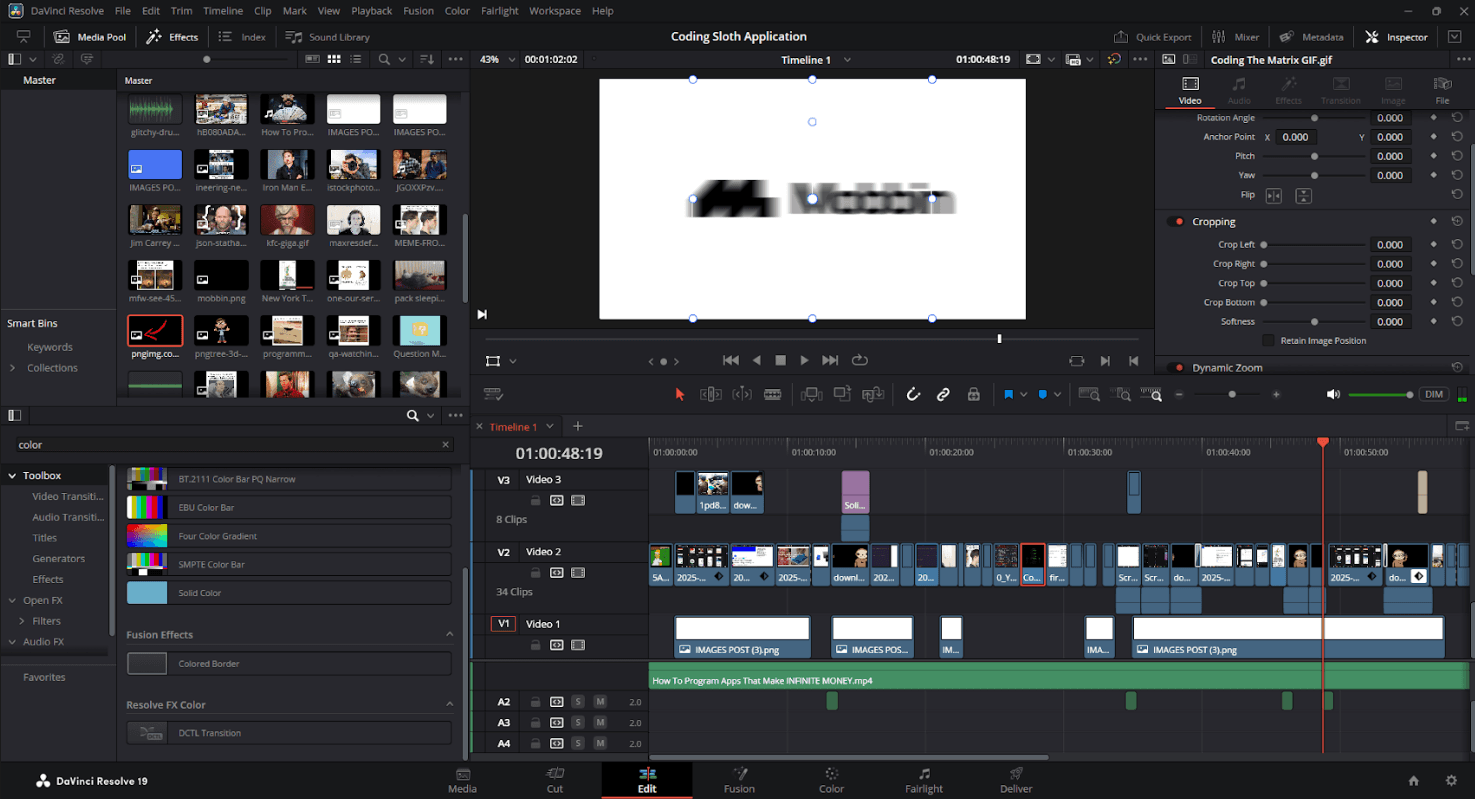The height and width of the screenshot is (799, 1475).
Task: Toggle the Dynamic Zoom enable switch
Action: [1175, 368]
